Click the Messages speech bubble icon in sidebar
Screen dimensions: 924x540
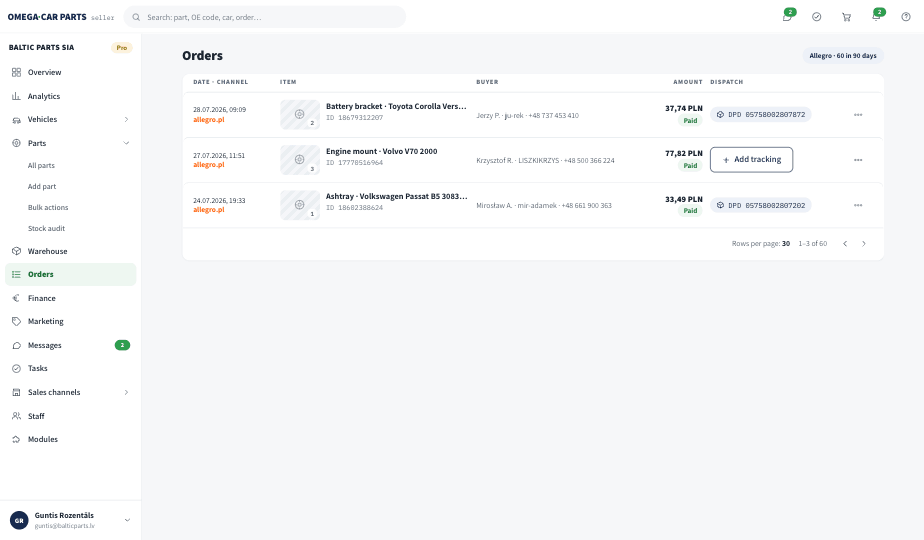pos(16,345)
